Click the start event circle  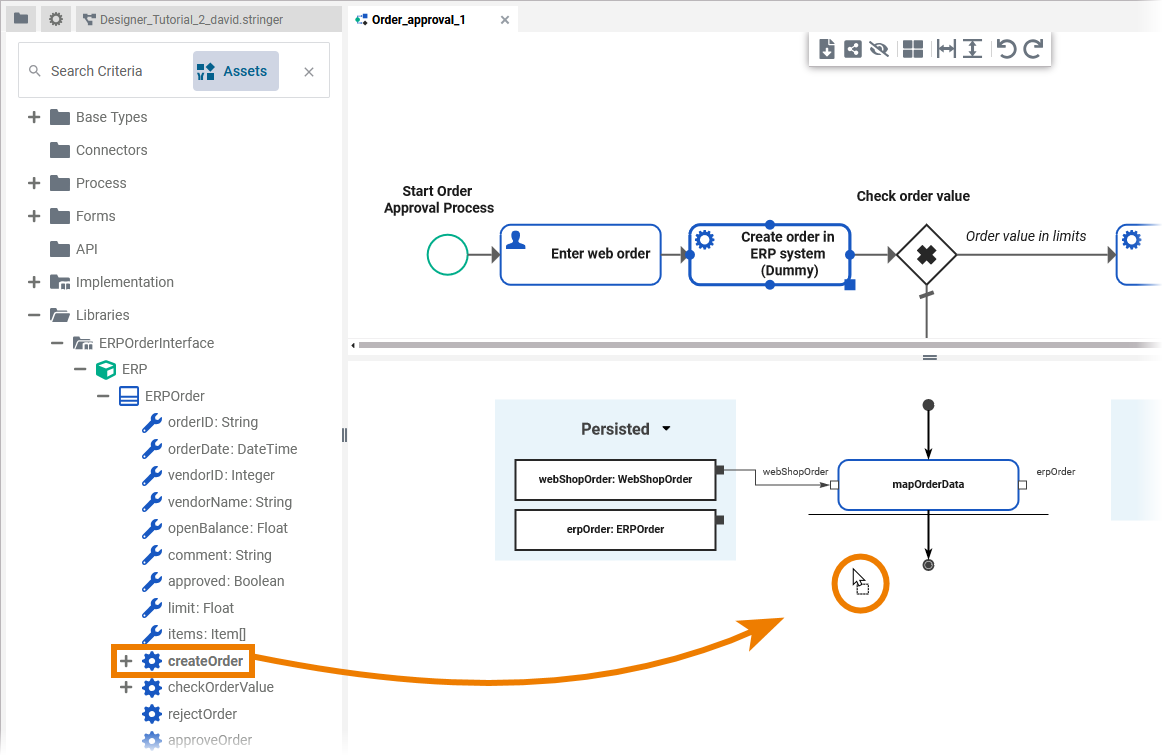pos(447,254)
